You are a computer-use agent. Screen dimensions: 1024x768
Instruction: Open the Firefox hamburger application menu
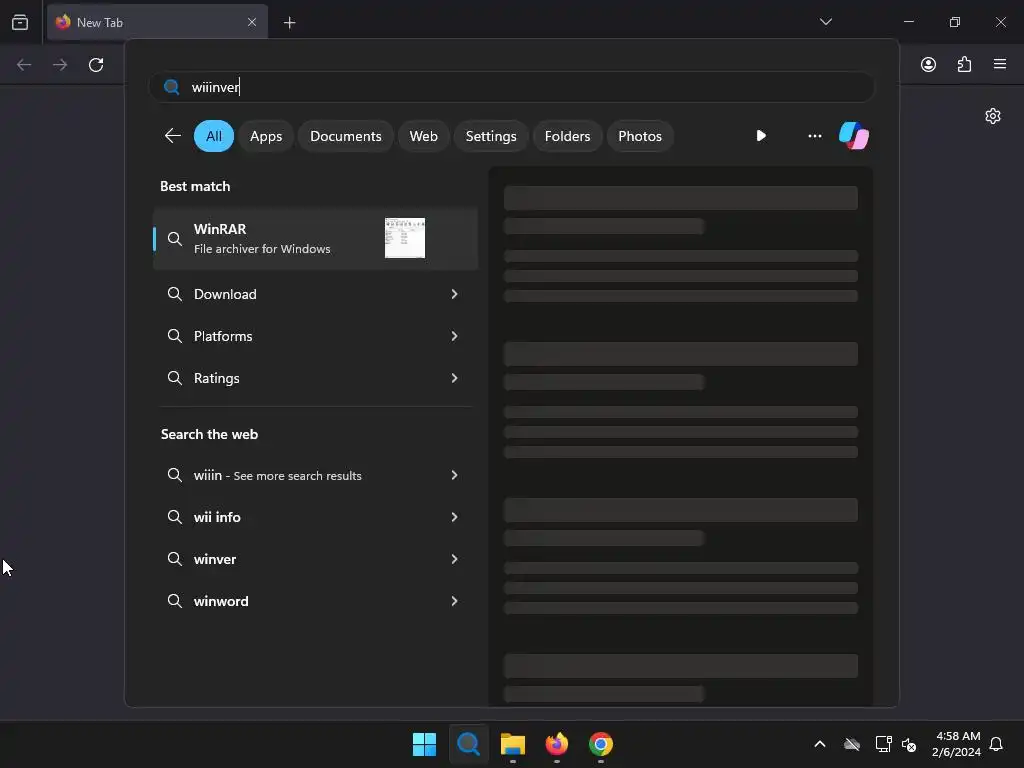(x=999, y=64)
